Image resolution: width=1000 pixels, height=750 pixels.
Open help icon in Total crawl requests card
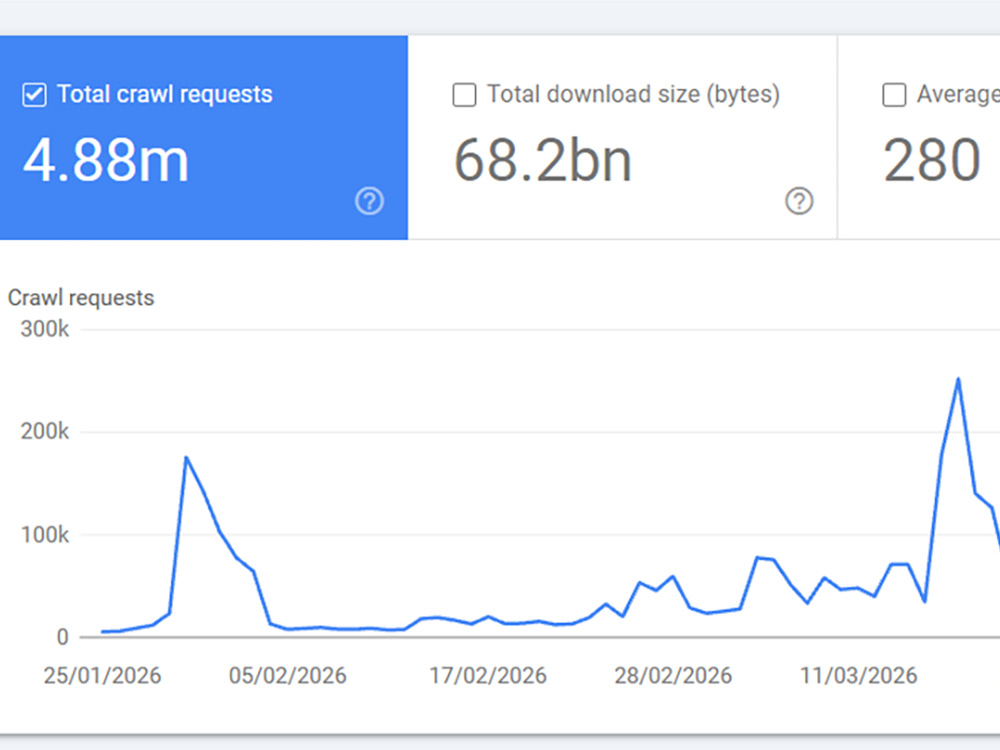369,201
